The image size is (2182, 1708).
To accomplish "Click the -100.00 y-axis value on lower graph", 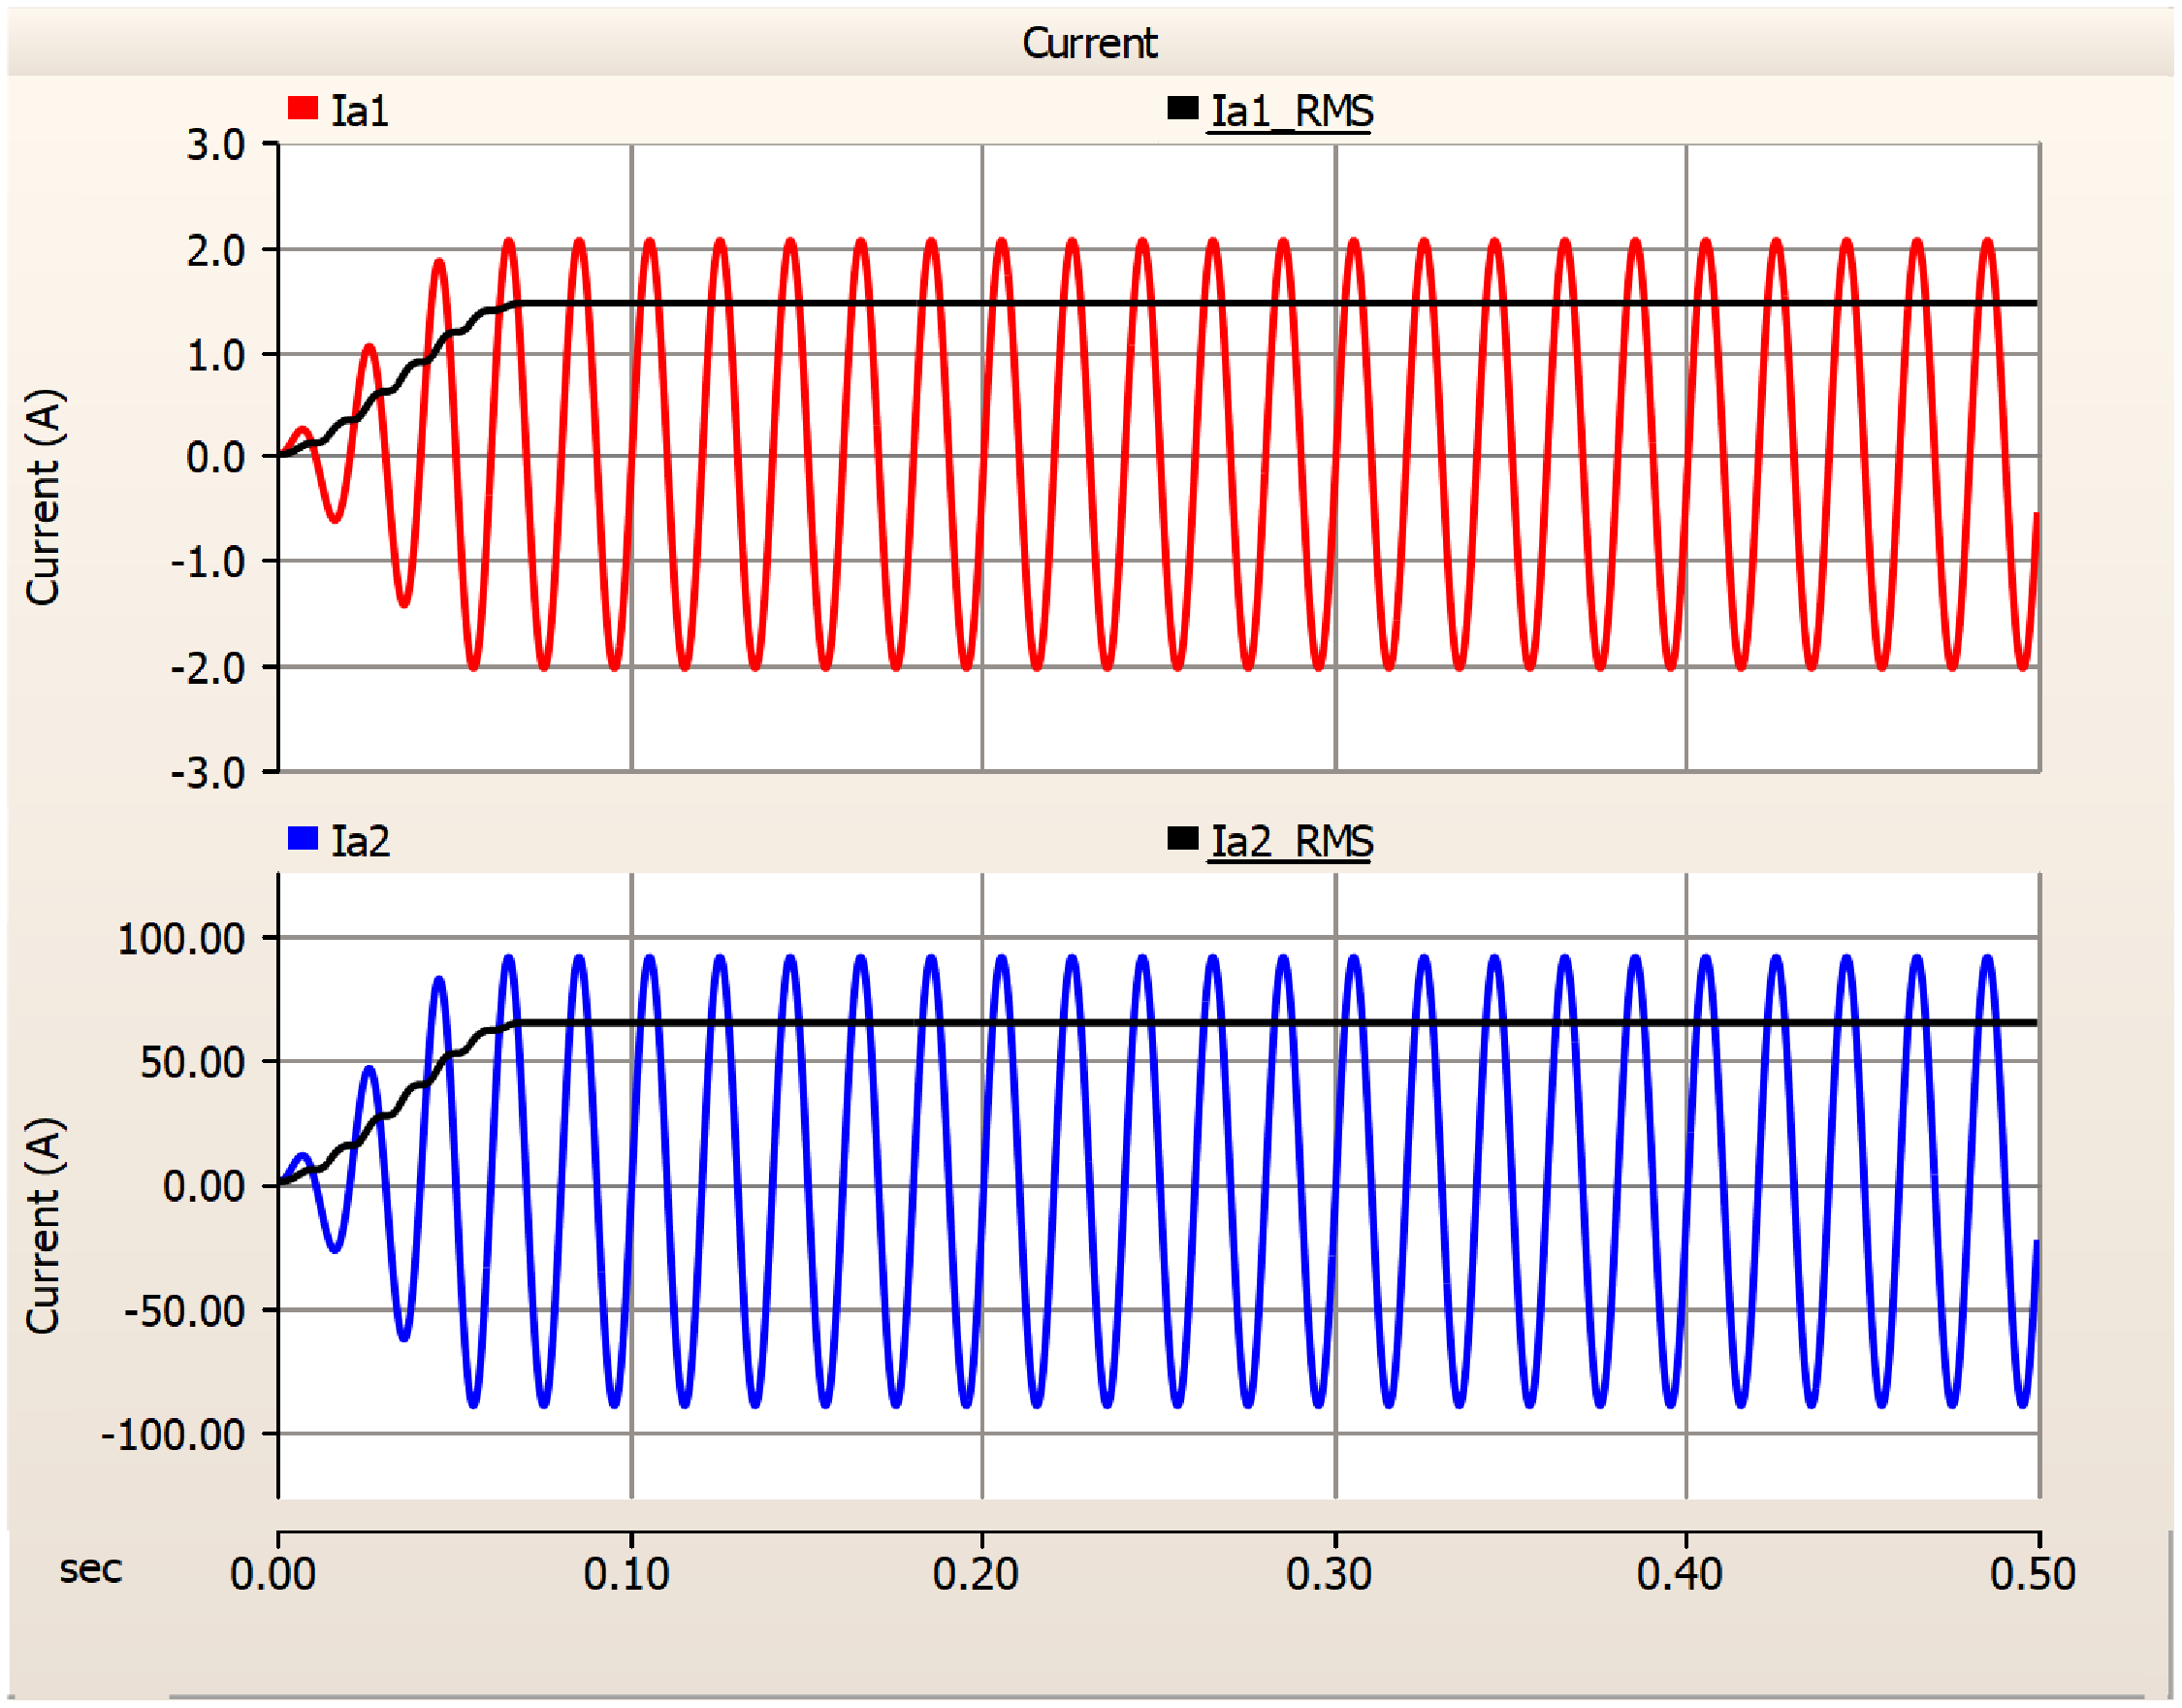I will pyautogui.click(x=173, y=1435).
